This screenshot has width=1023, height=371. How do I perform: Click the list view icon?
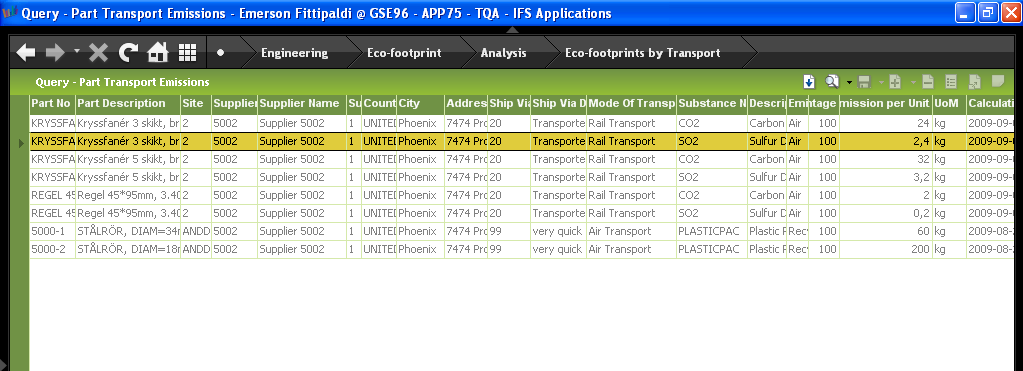point(951,82)
